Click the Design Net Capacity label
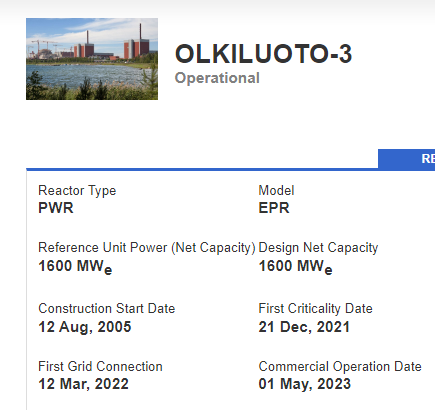Image resolution: width=435 pixels, height=410 pixels. [318, 248]
